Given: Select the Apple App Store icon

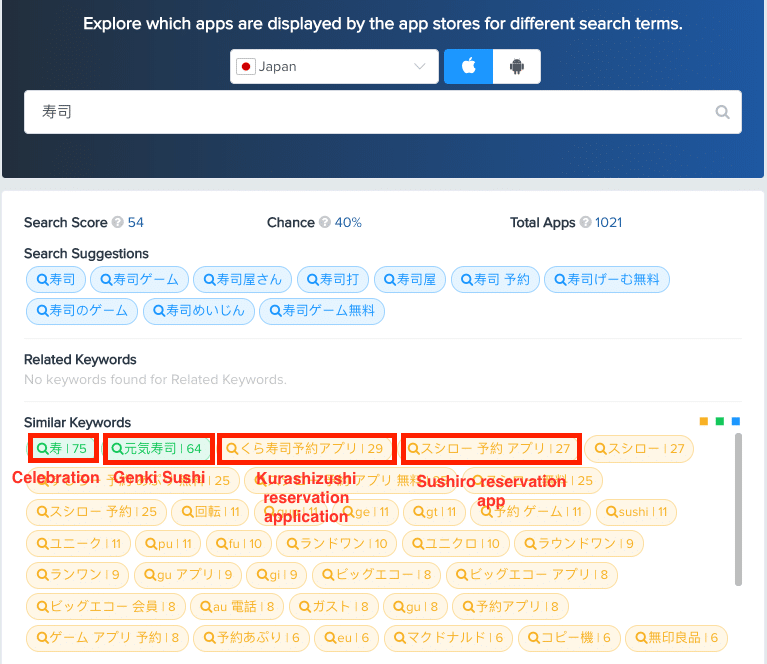Looking at the screenshot, I should pyautogui.click(x=468, y=66).
